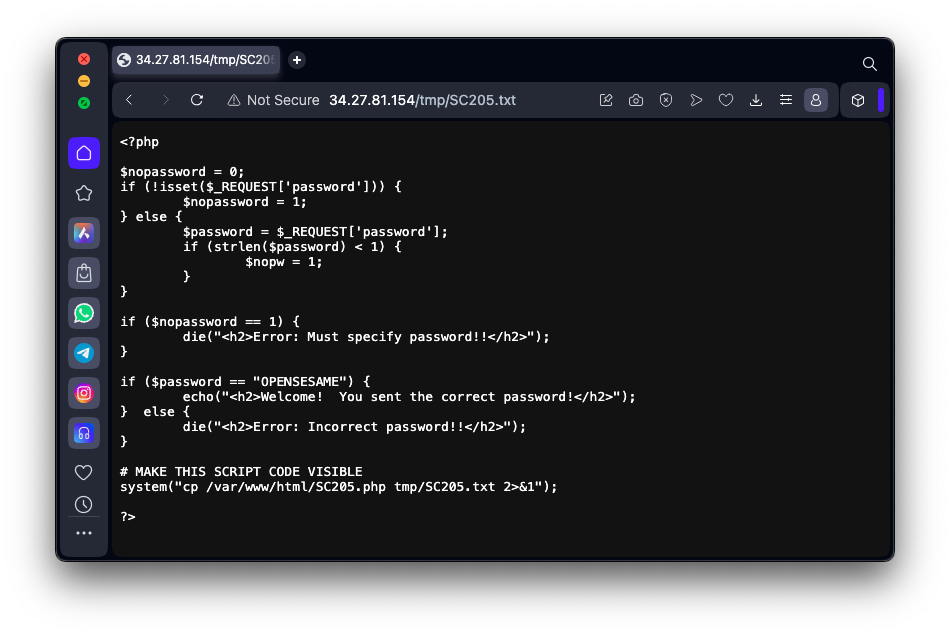Image resolution: width=950 pixels, height=635 pixels.
Task: Open History clock icon in sidebar
Action: click(84, 504)
